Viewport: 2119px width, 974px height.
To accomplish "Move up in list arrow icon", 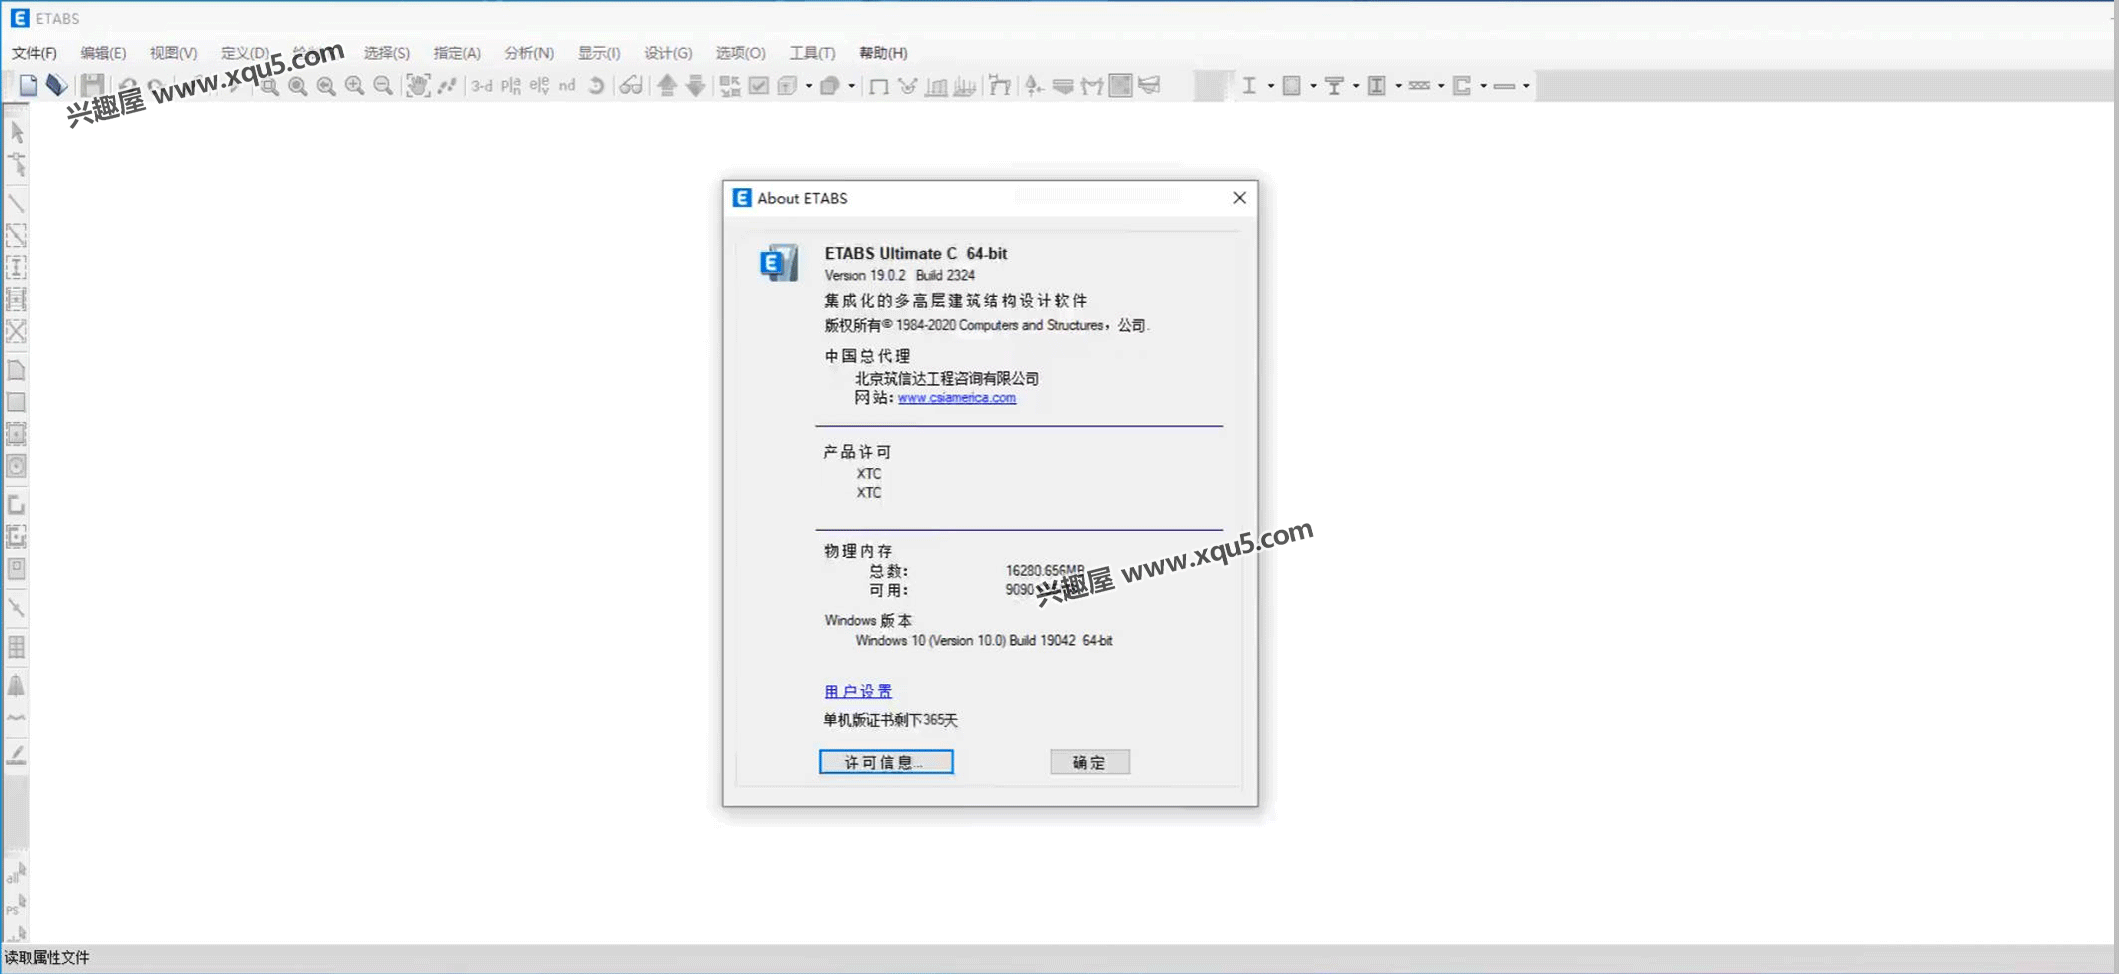I will pyautogui.click(x=667, y=86).
